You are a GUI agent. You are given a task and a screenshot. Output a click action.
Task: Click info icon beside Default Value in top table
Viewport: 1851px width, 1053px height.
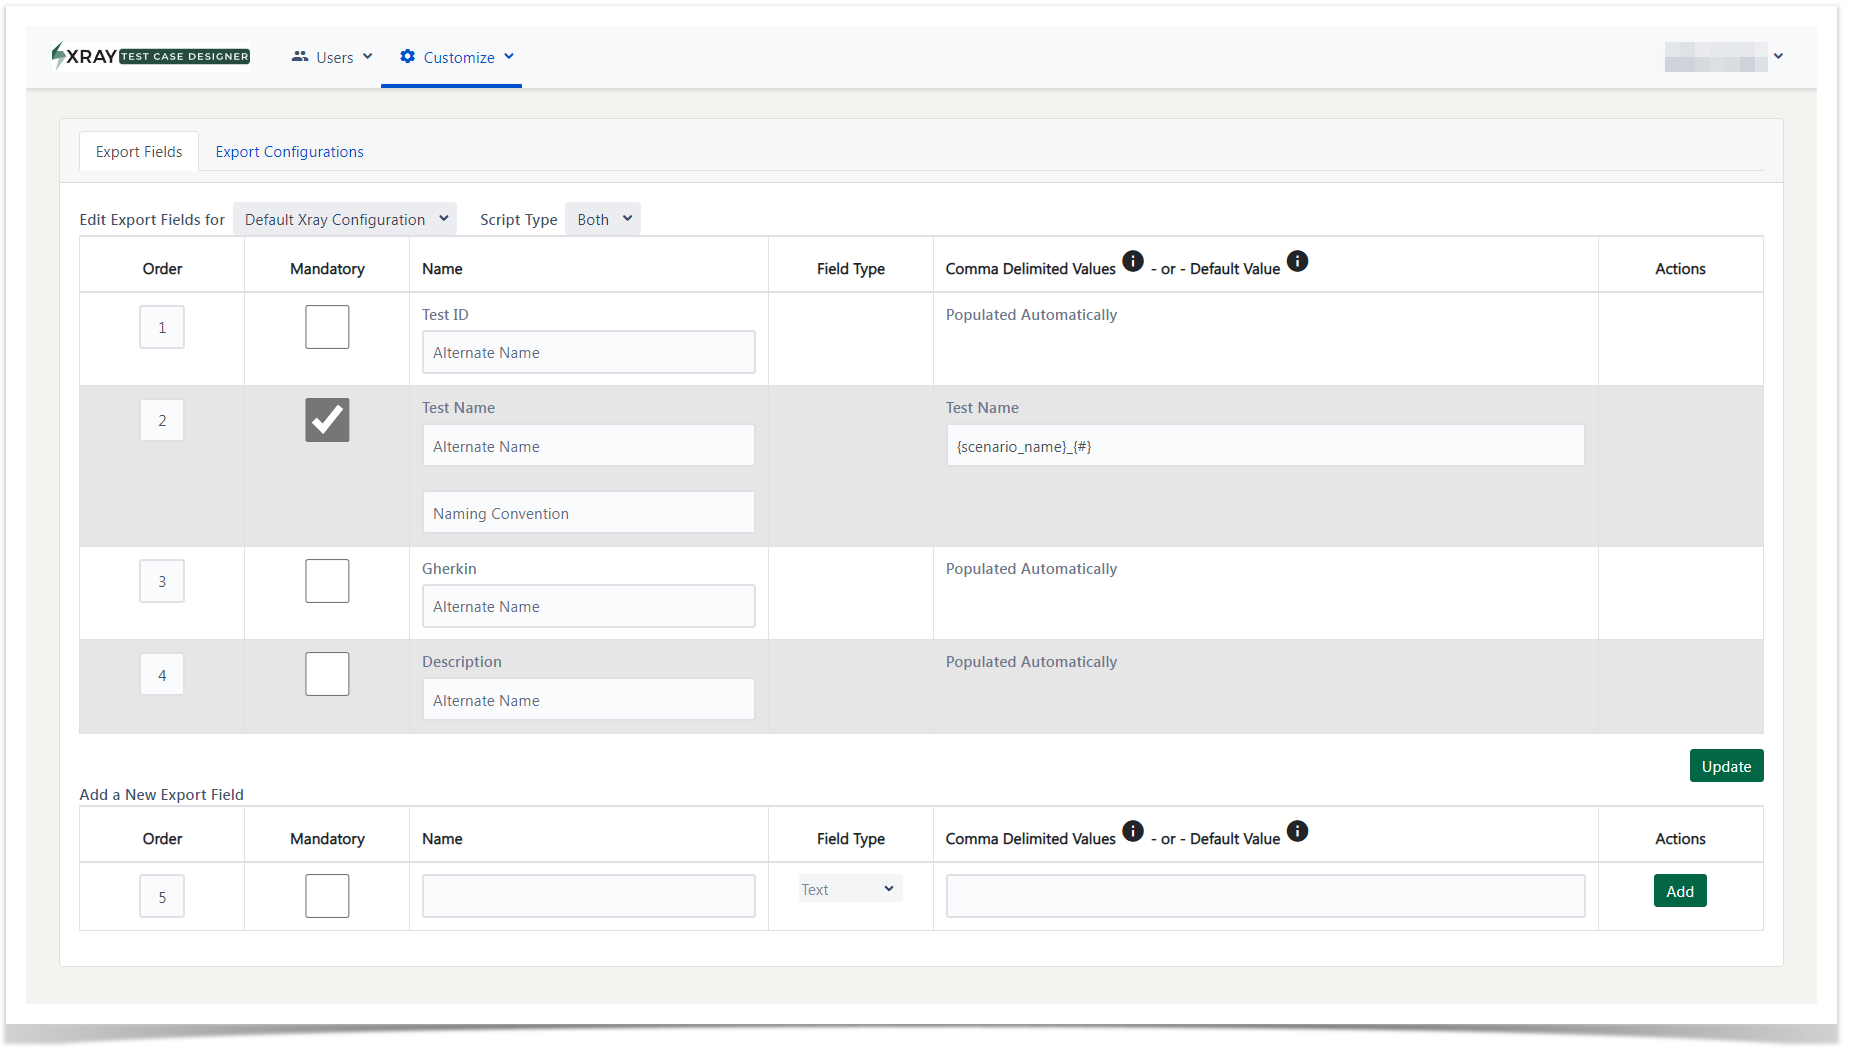point(1298,261)
